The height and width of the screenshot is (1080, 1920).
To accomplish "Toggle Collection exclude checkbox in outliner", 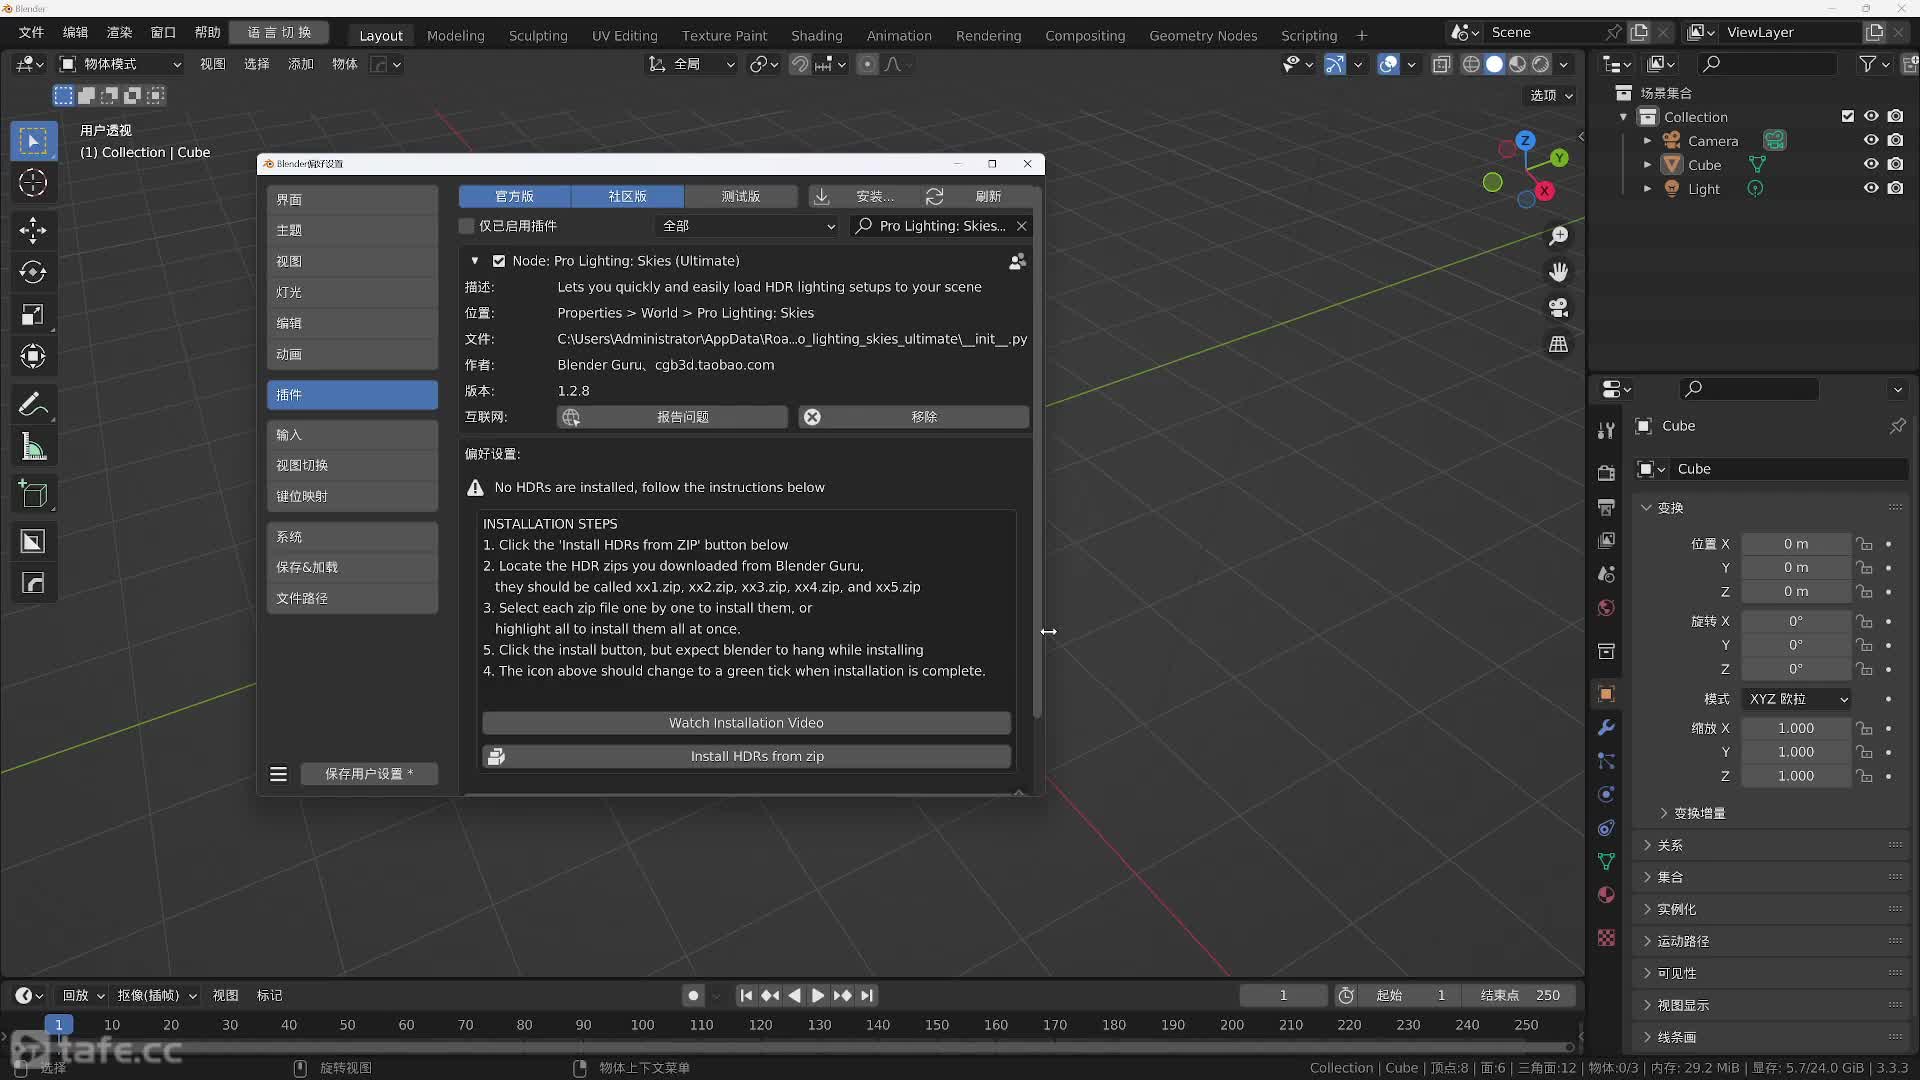I will pyautogui.click(x=1848, y=117).
